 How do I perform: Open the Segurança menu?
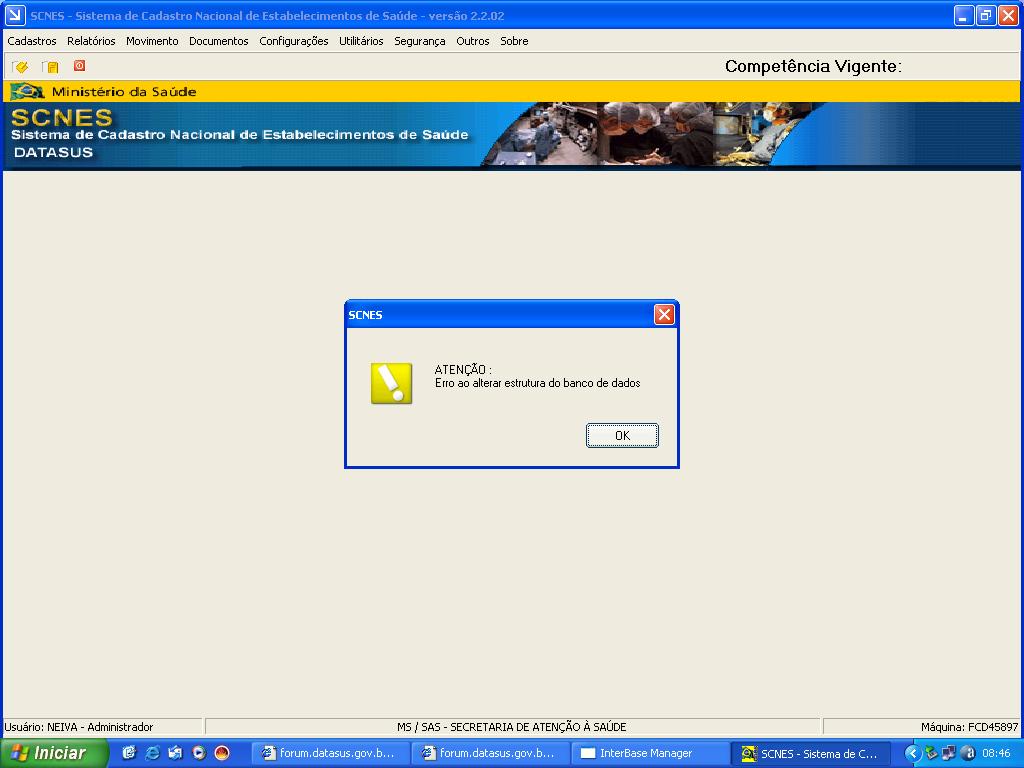[x=420, y=40]
